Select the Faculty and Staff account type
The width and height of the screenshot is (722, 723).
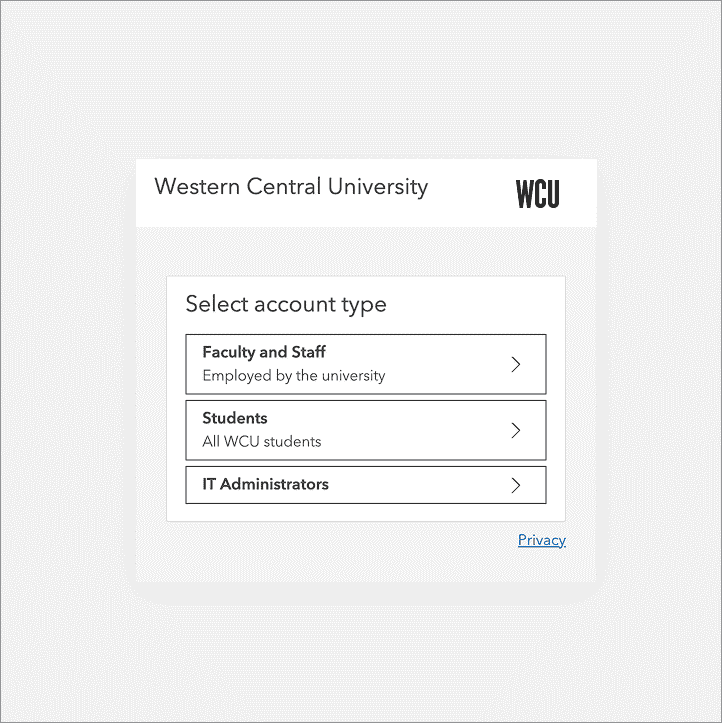(x=365, y=364)
